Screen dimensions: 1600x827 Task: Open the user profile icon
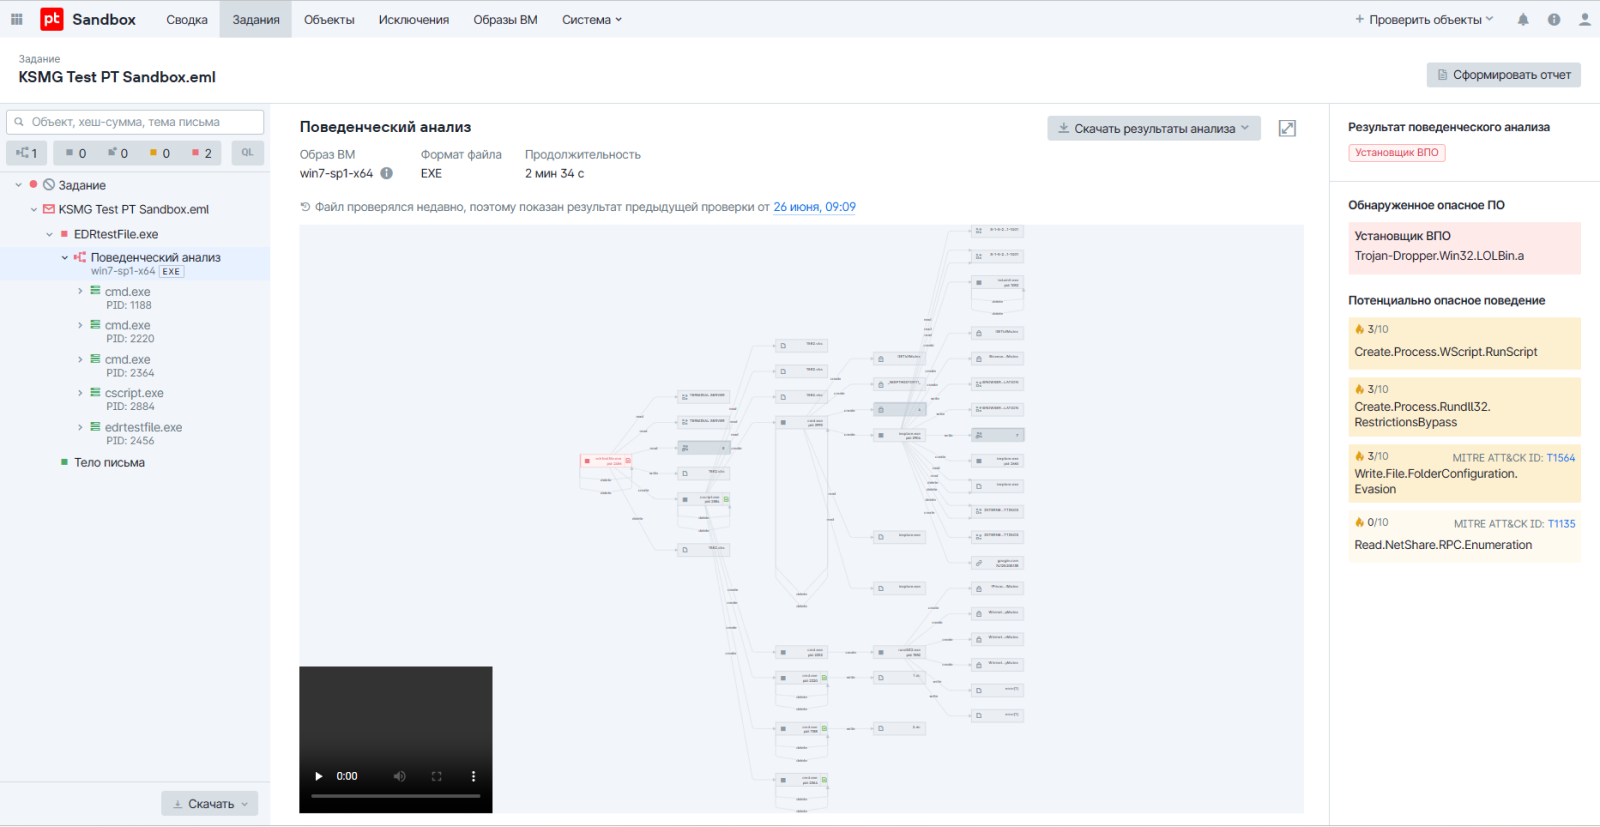click(x=1584, y=19)
